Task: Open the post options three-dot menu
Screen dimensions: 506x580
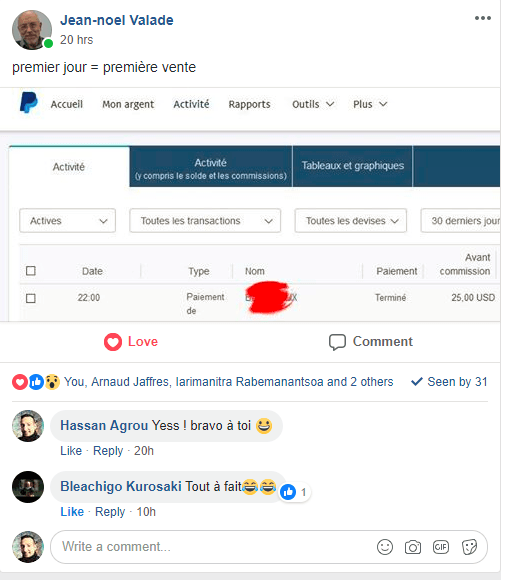Action: tap(483, 18)
